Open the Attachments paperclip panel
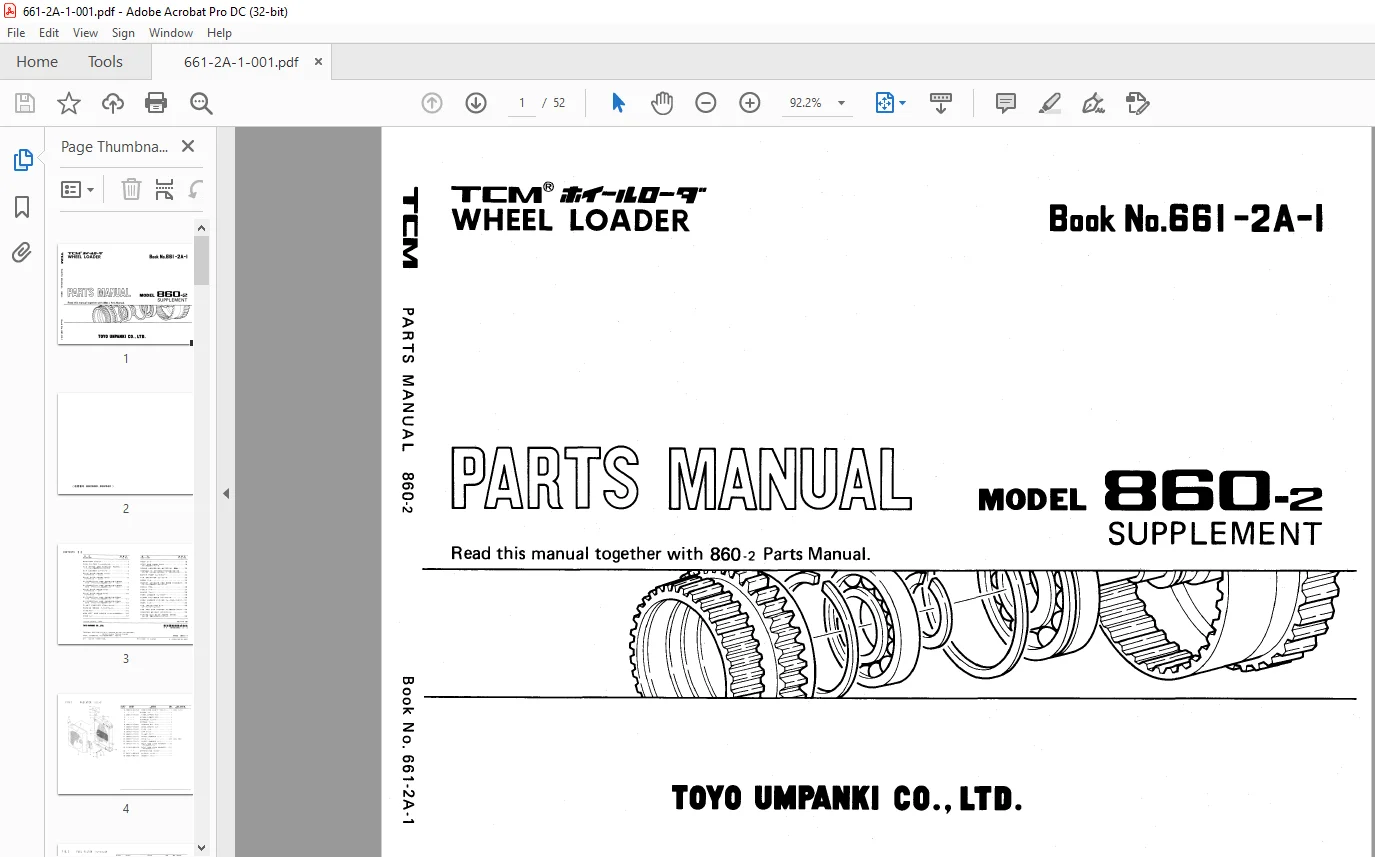The image size is (1375, 857). tap(22, 253)
